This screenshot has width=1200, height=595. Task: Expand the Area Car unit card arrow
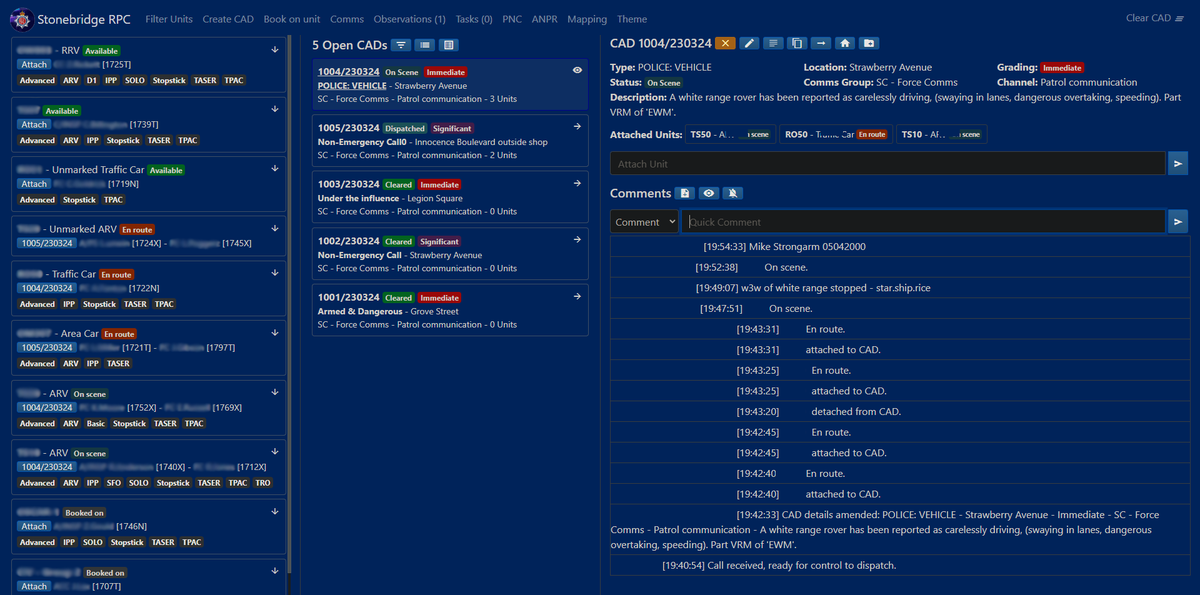pos(275,333)
